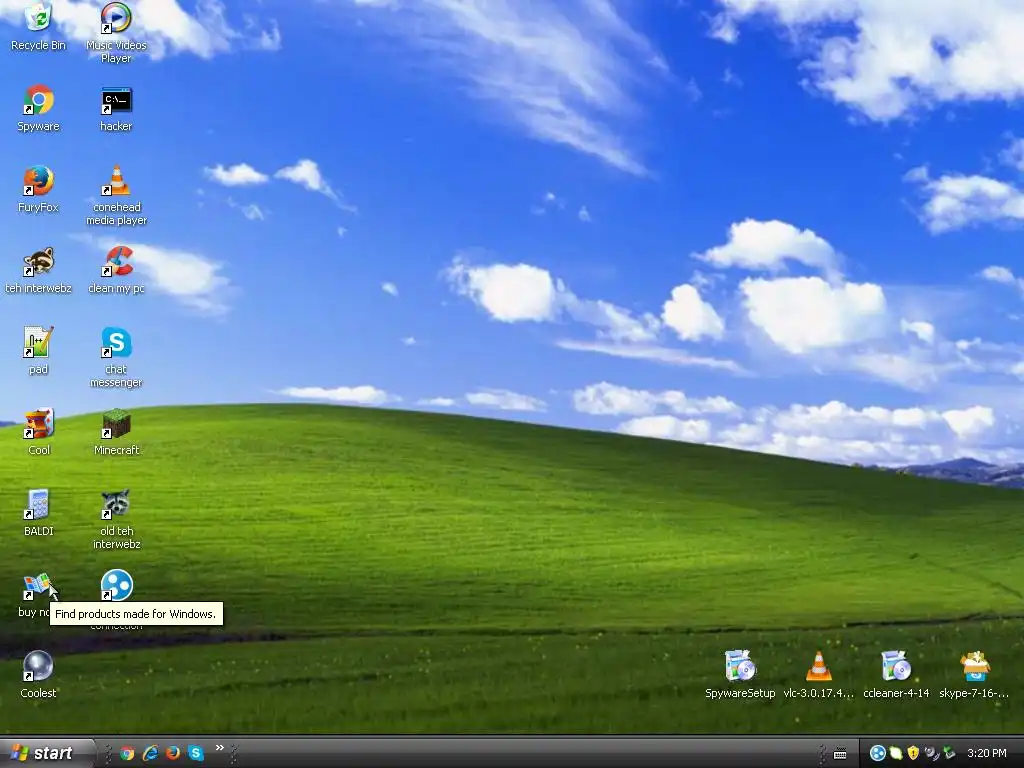Select the Music Videos Player shortcut

pos(116,33)
